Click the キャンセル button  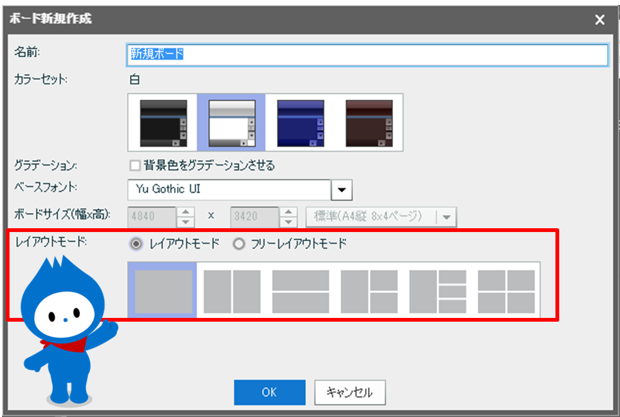point(350,392)
